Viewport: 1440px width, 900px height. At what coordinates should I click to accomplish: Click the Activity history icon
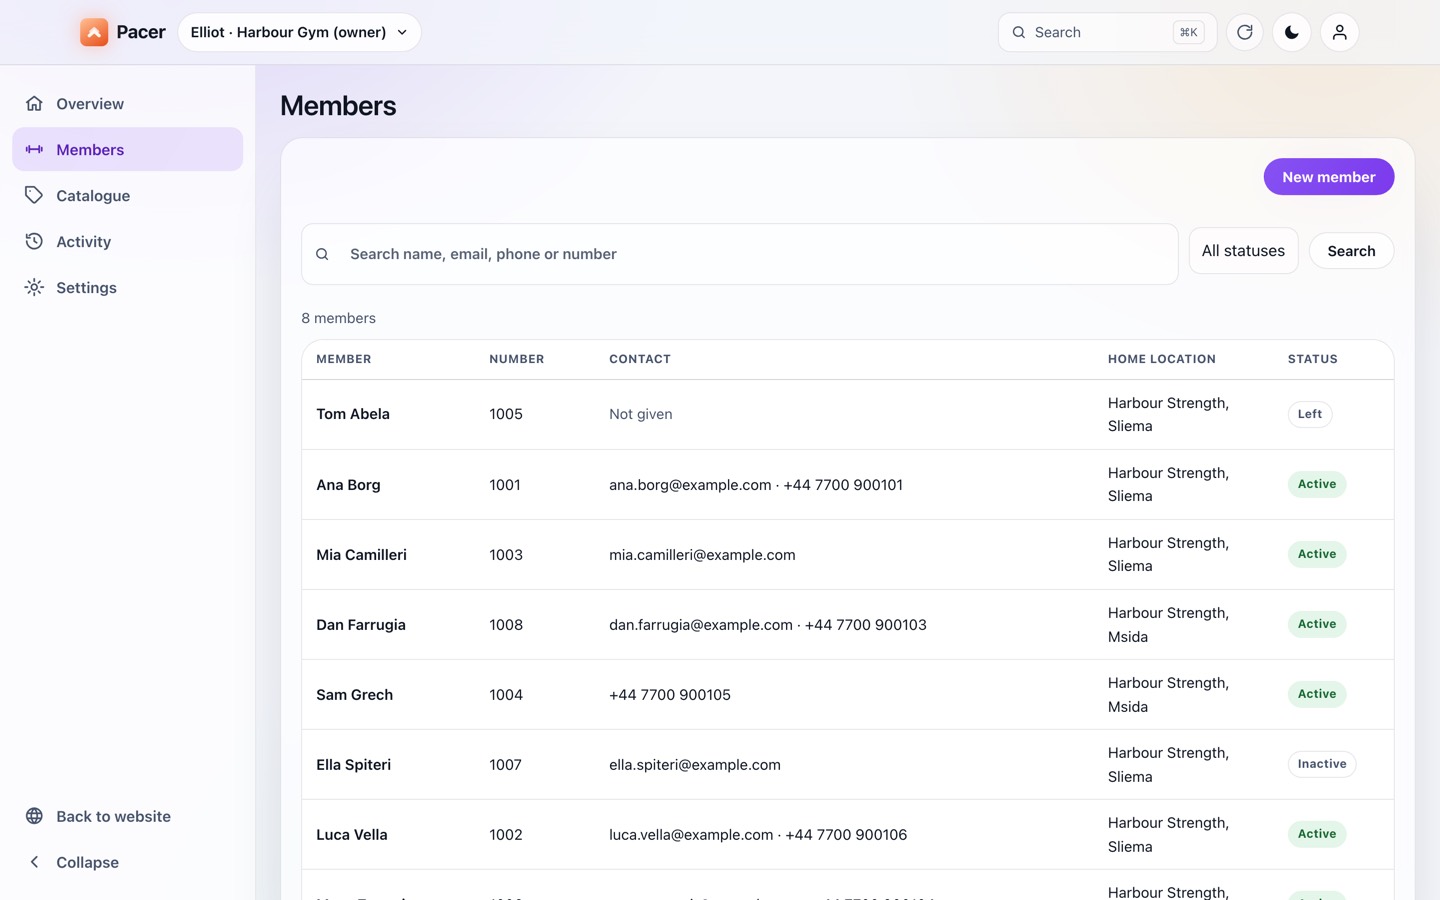(x=34, y=241)
